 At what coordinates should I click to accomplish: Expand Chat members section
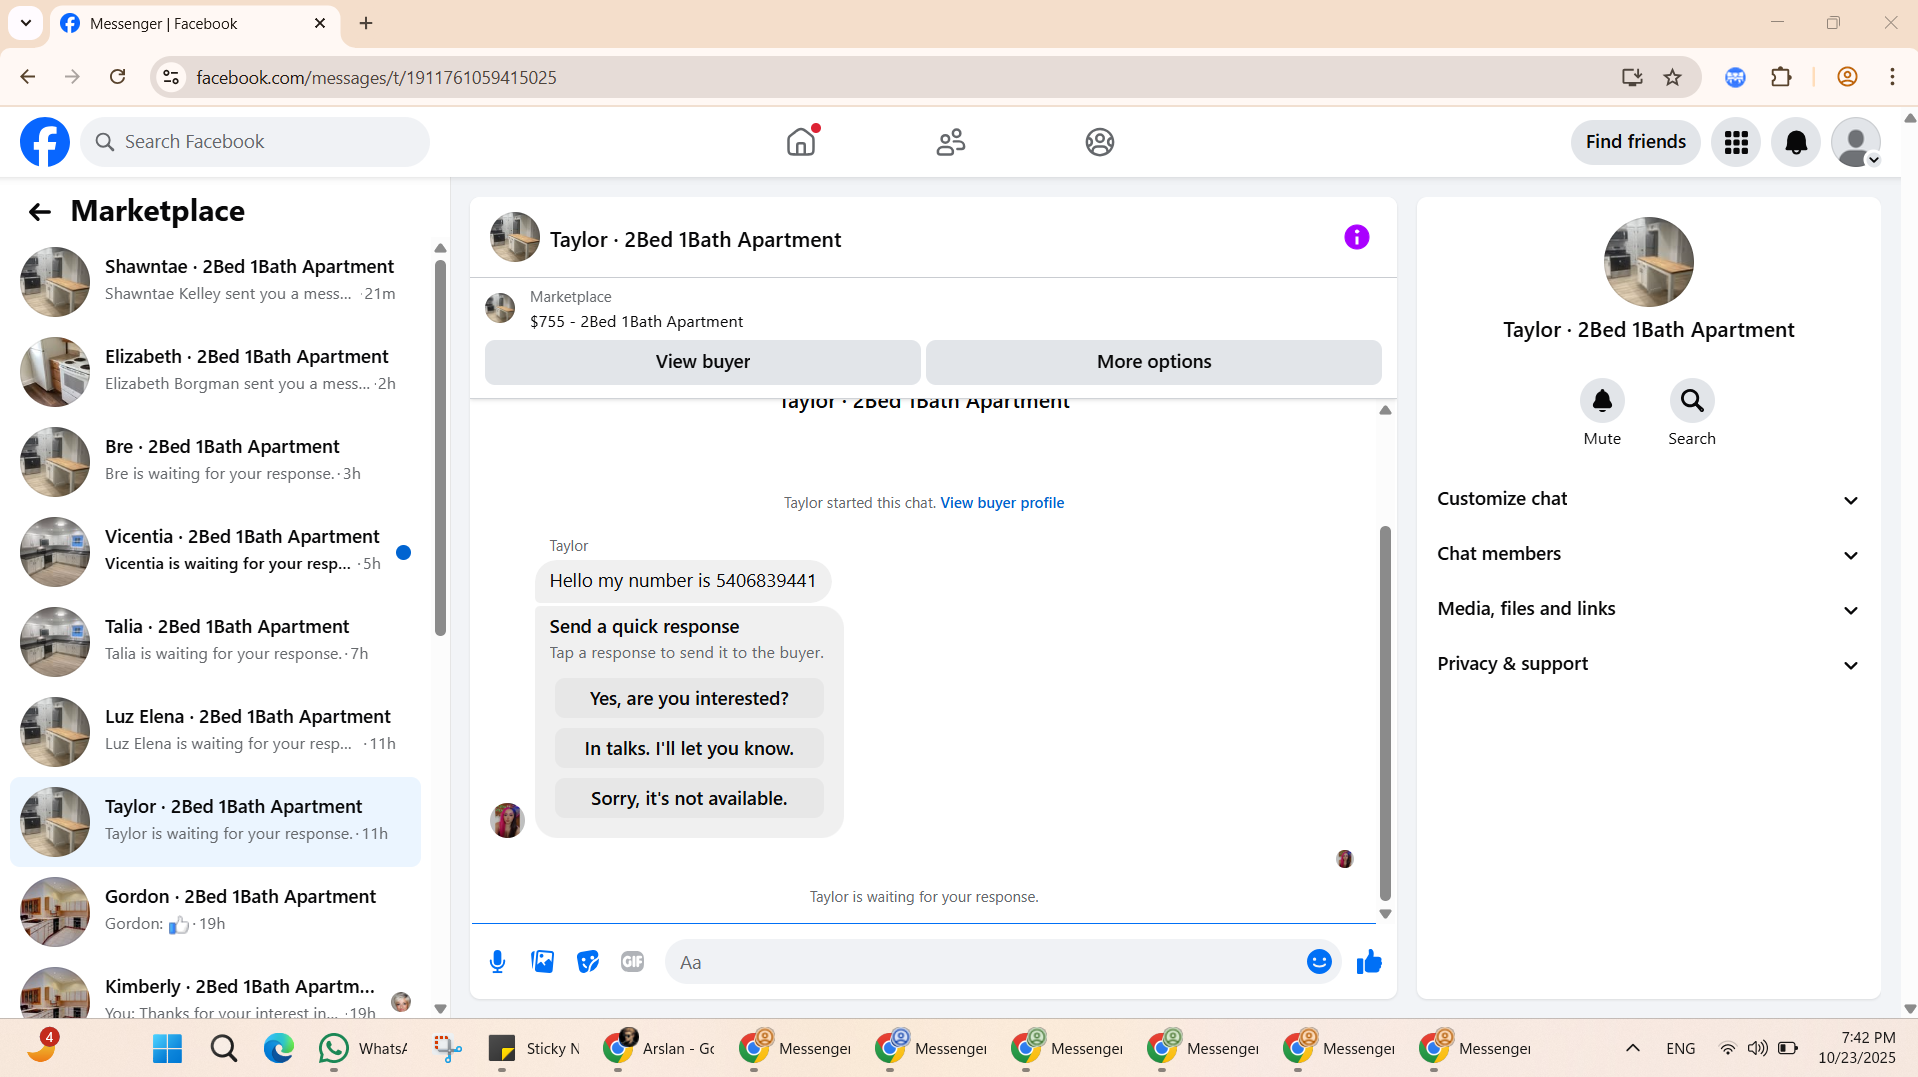click(x=1648, y=554)
